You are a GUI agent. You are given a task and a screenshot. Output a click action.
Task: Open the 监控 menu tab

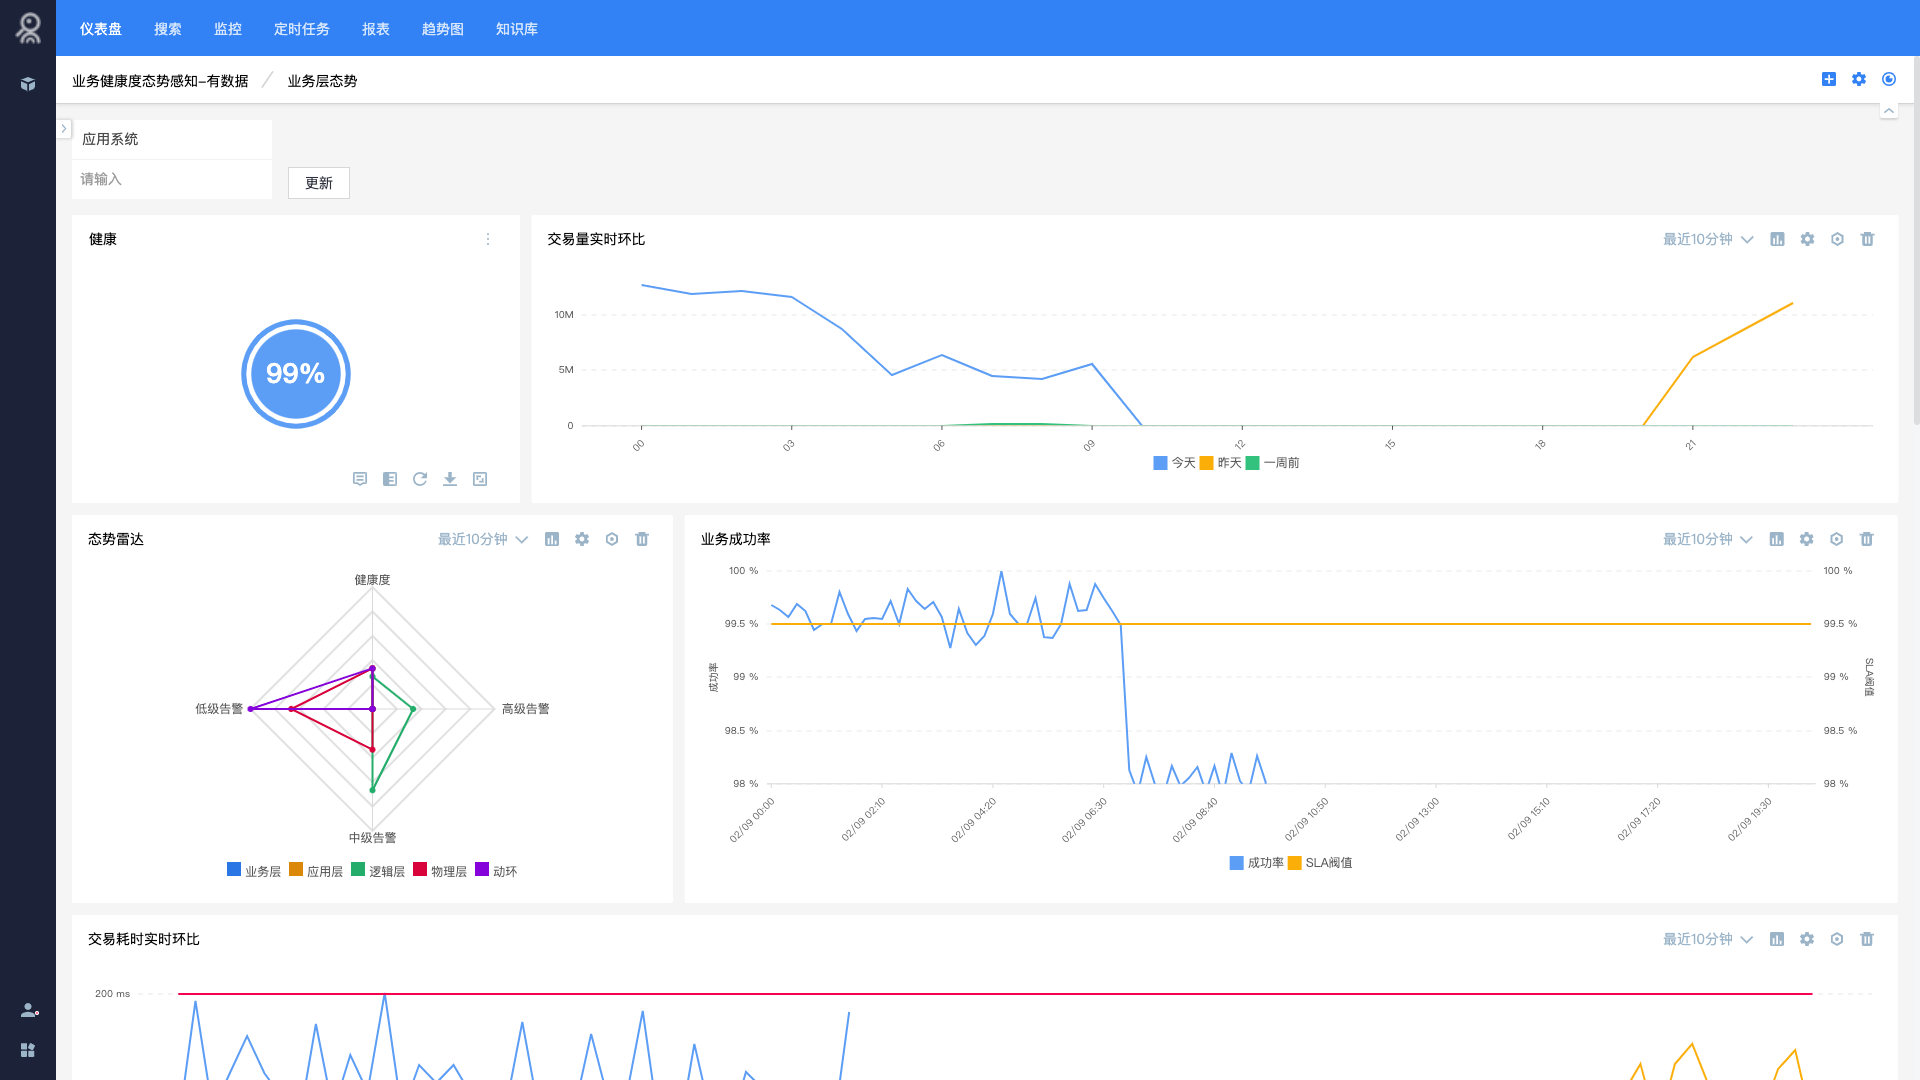(228, 29)
